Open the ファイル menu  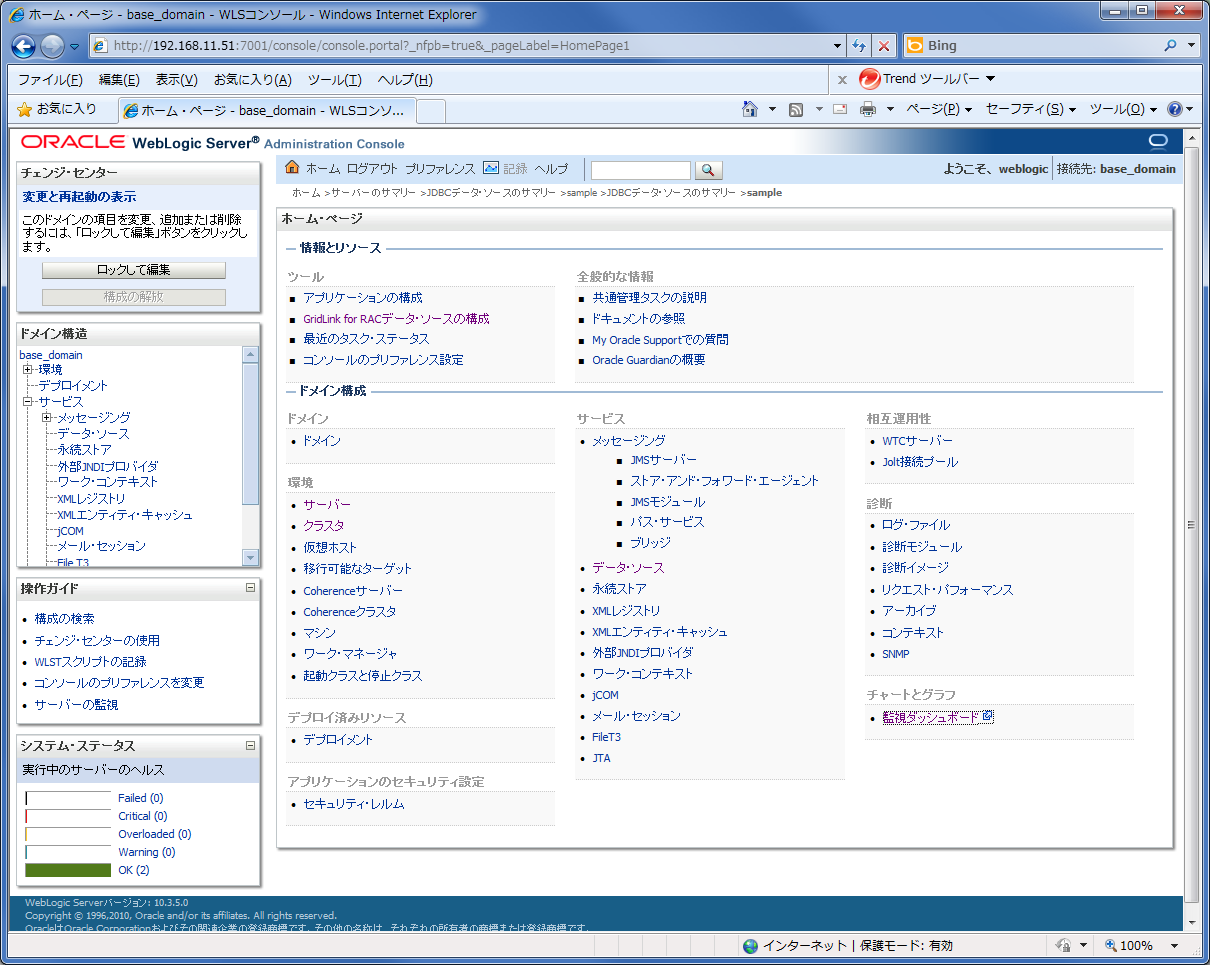pos(50,80)
